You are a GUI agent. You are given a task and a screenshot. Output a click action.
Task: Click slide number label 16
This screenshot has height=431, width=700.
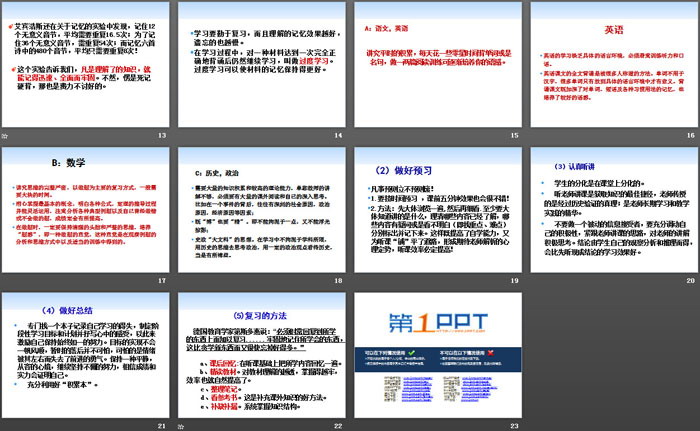click(691, 135)
